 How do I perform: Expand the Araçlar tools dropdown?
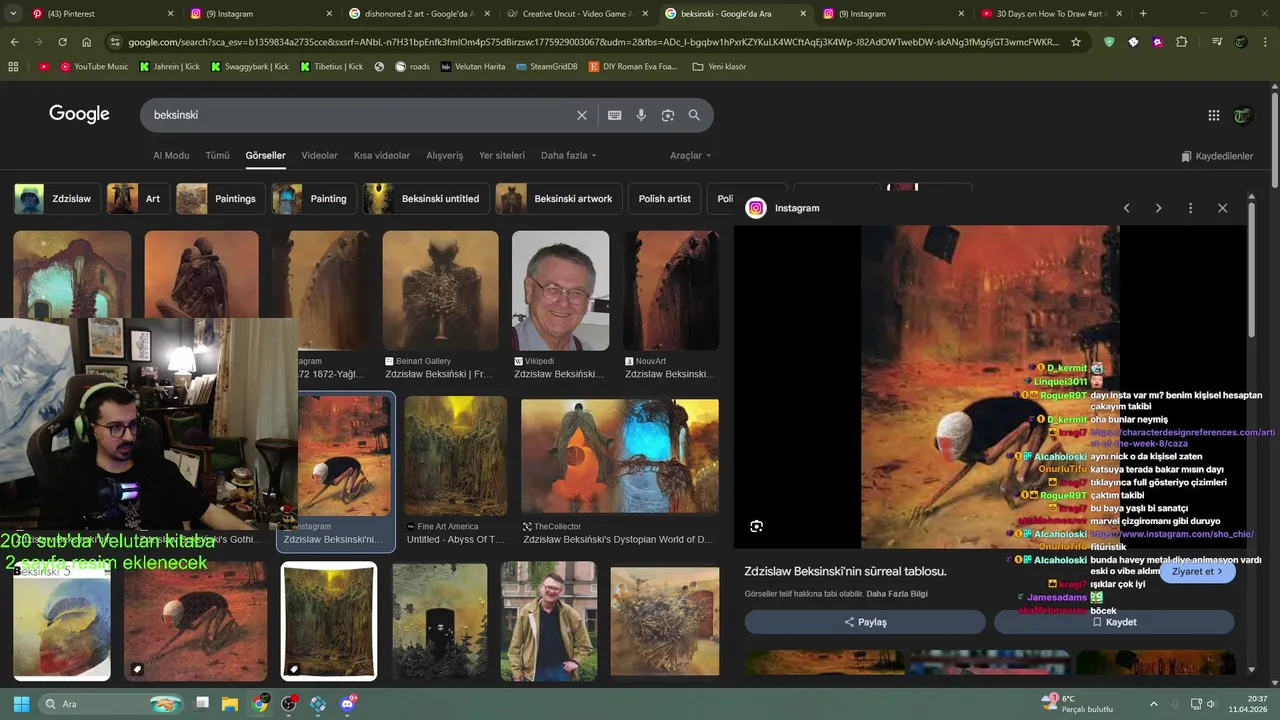click(691, 156)
